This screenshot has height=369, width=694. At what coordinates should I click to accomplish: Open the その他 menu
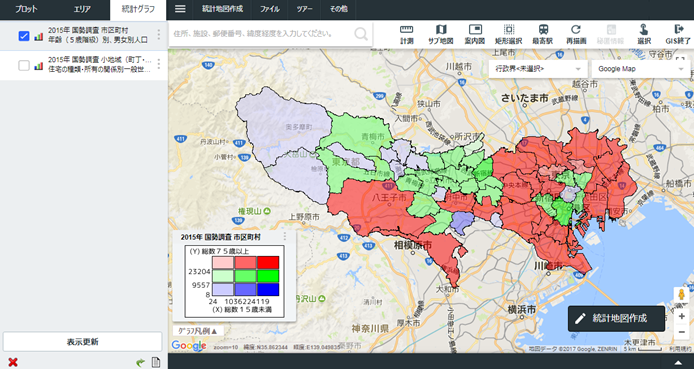click(339, 9)
